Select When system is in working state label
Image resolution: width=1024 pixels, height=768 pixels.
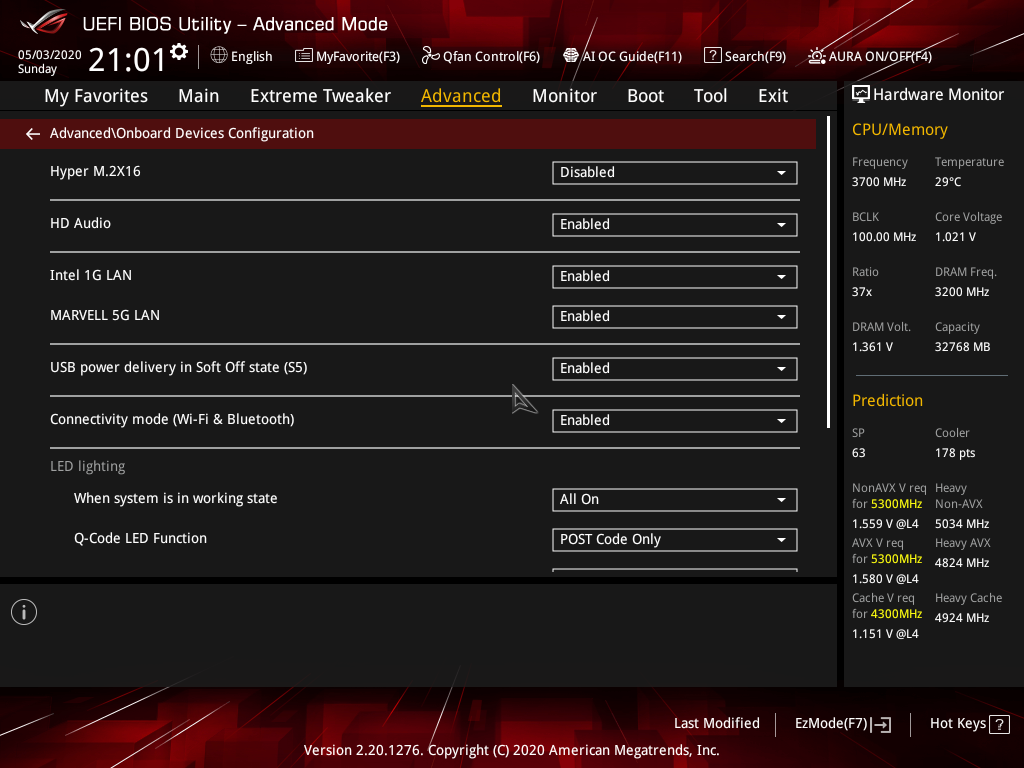click(175, 498)
